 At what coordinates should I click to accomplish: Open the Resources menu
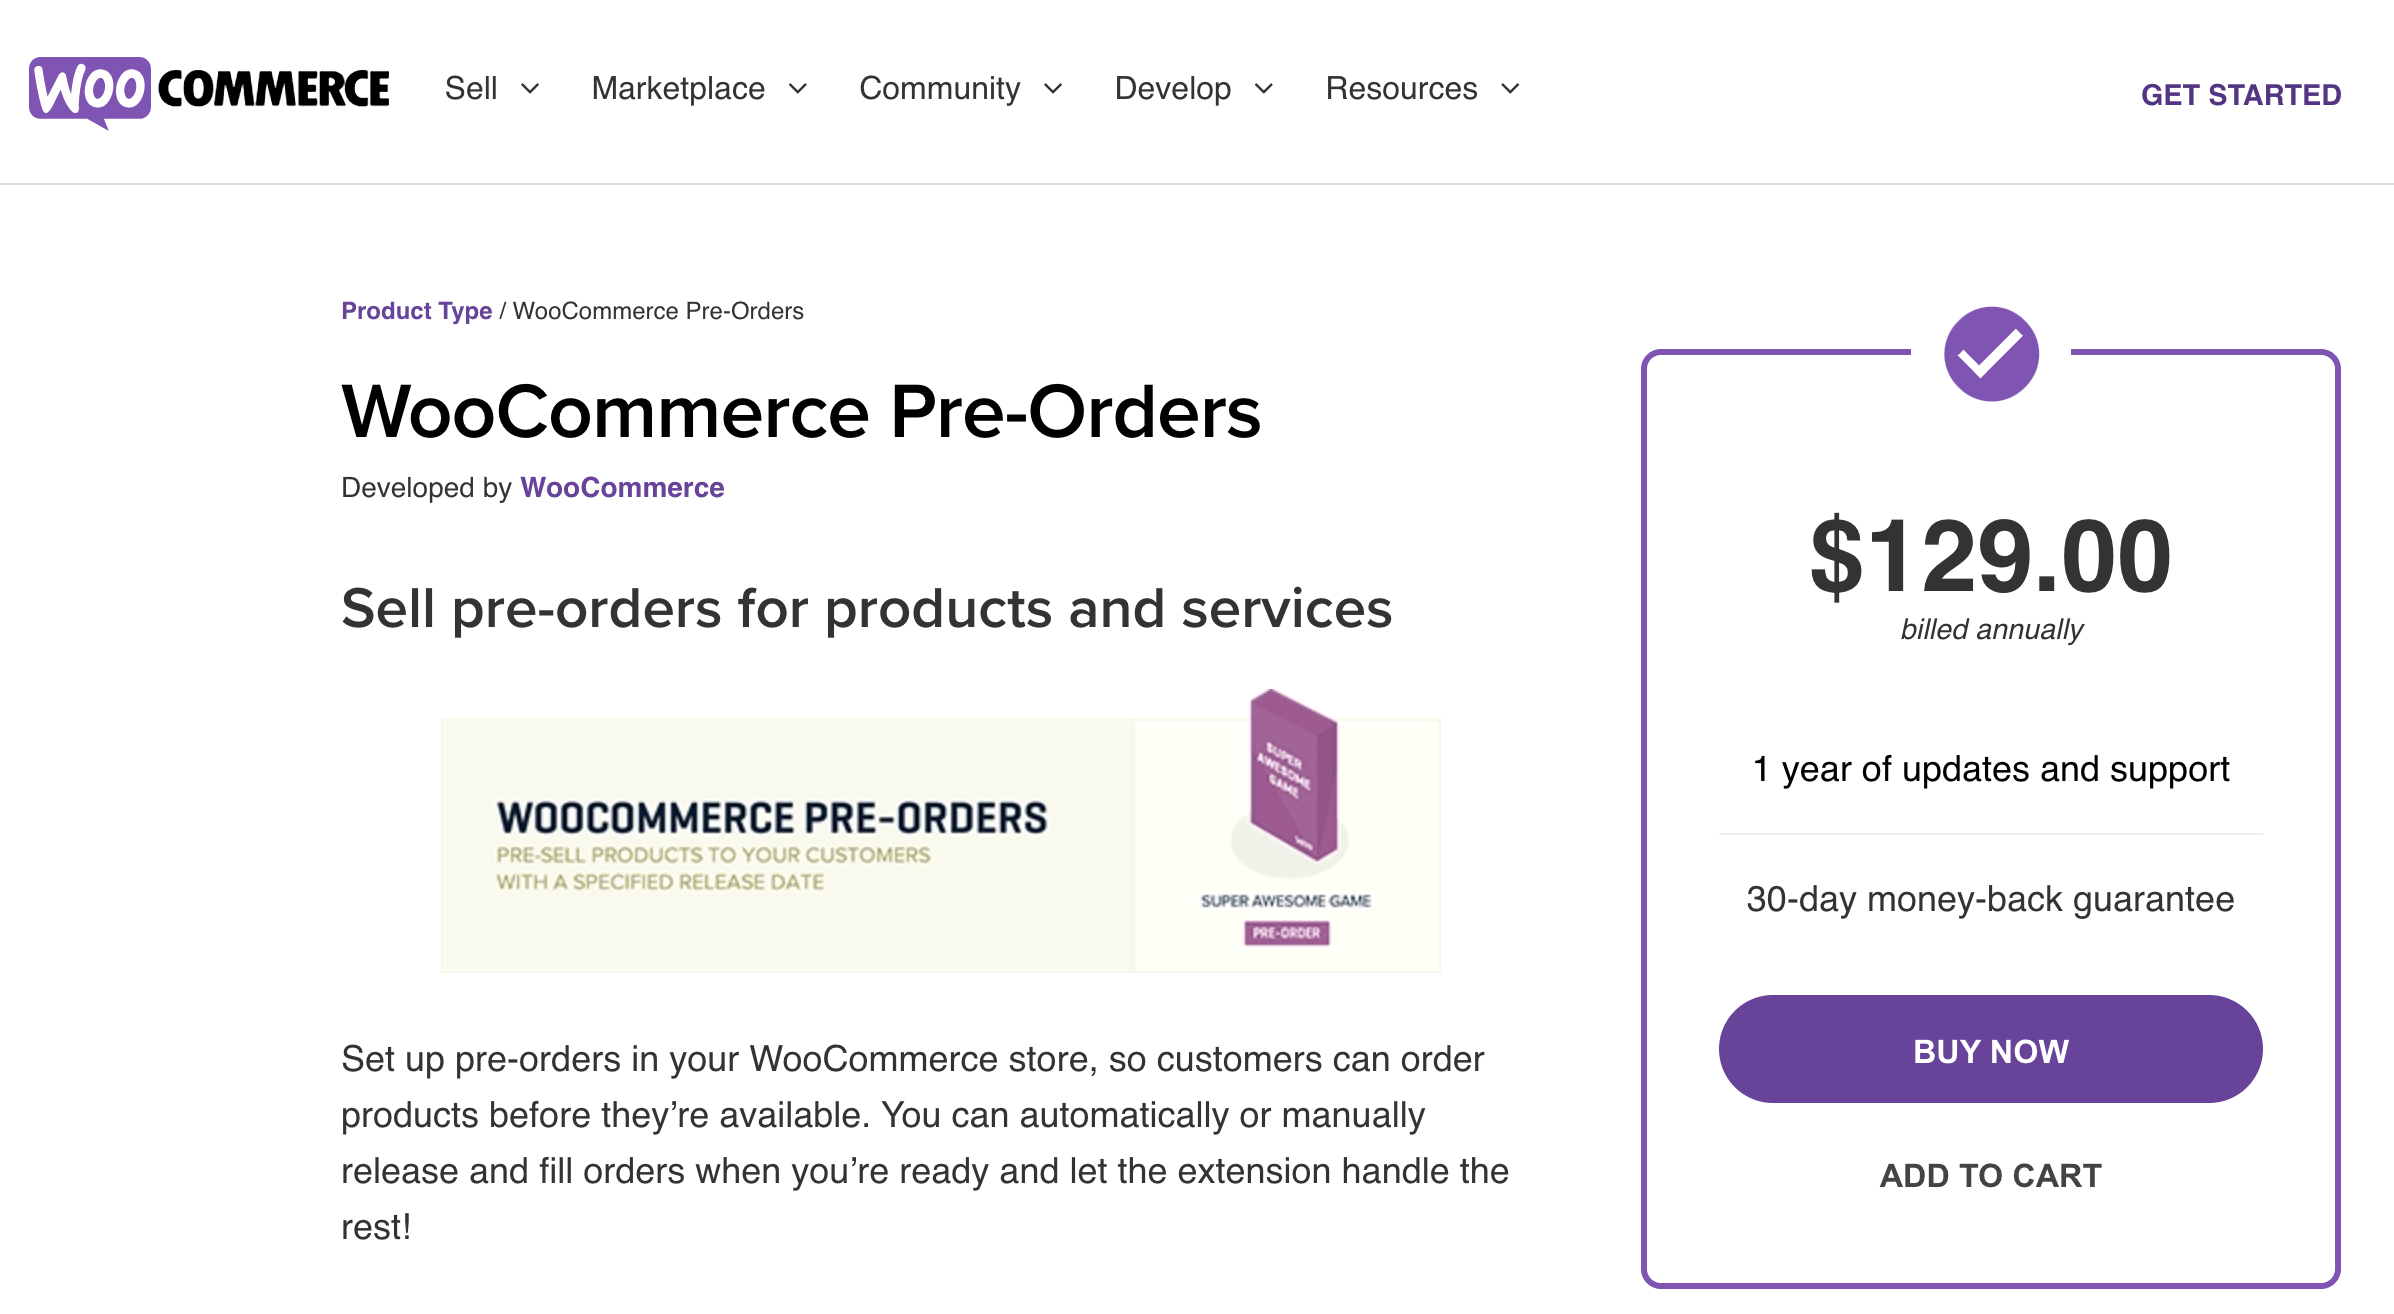1401,89
